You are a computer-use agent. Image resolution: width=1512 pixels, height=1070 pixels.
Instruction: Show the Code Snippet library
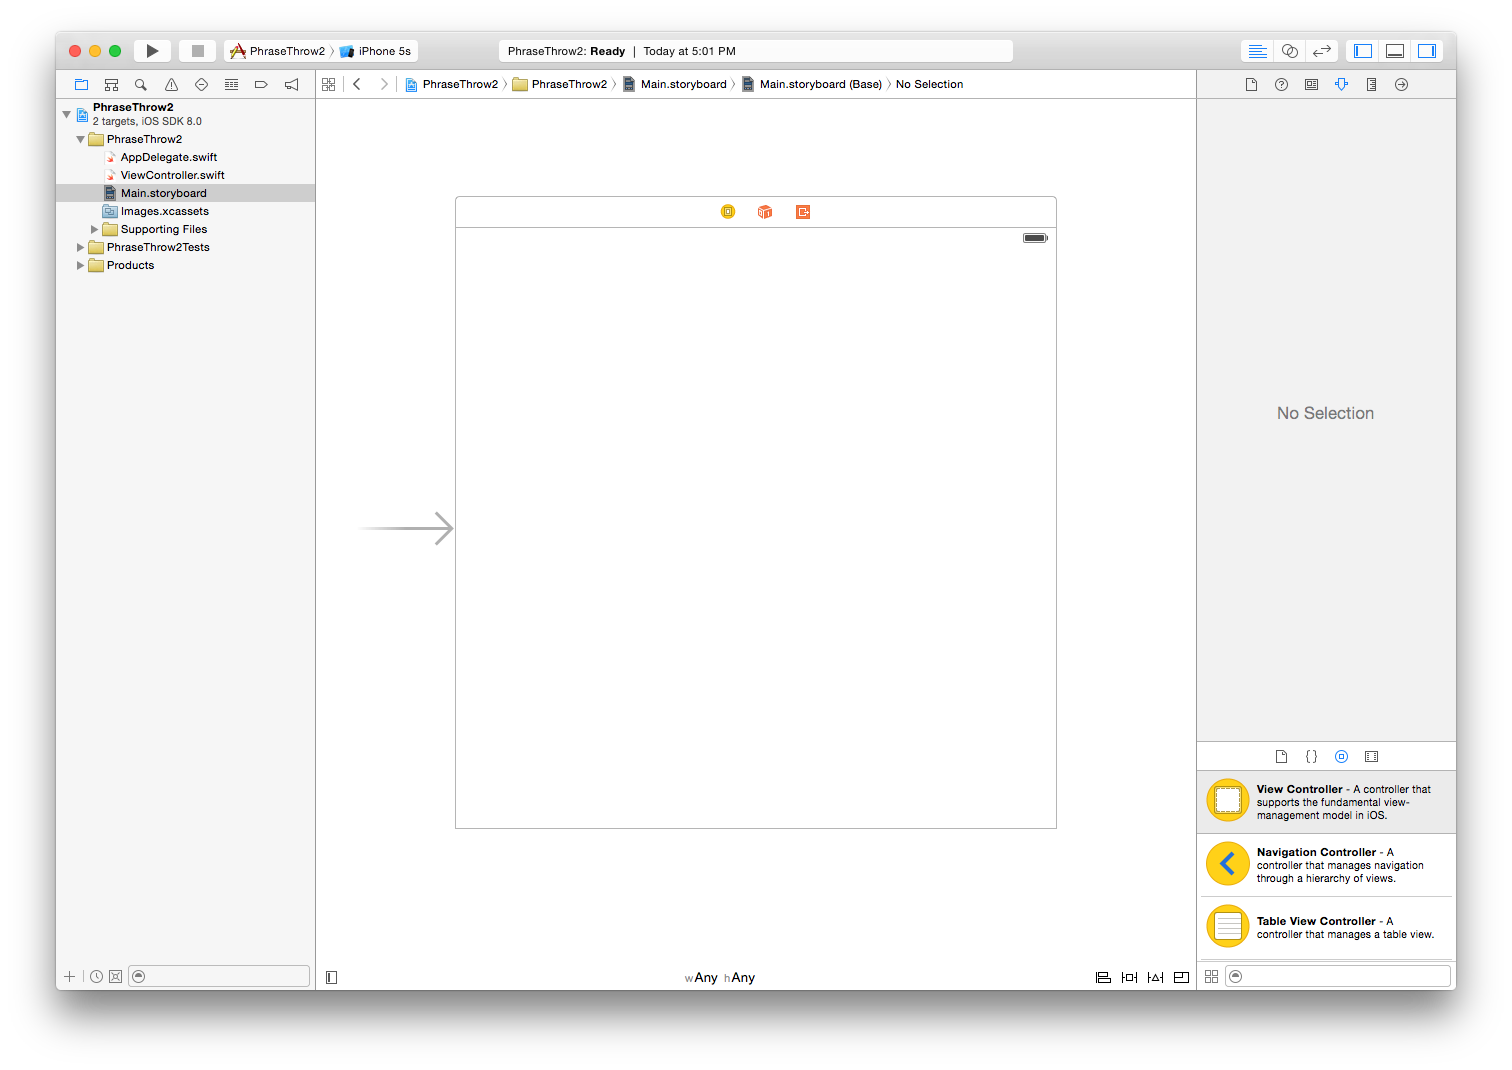click(x=1311, y=757)
